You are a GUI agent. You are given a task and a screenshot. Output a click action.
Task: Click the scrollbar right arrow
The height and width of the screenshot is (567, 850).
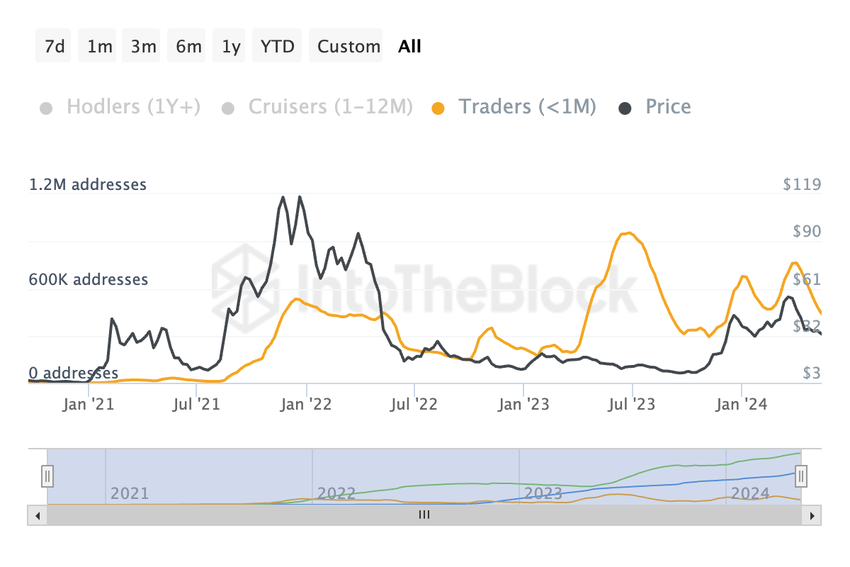click(x=812, y=516)
